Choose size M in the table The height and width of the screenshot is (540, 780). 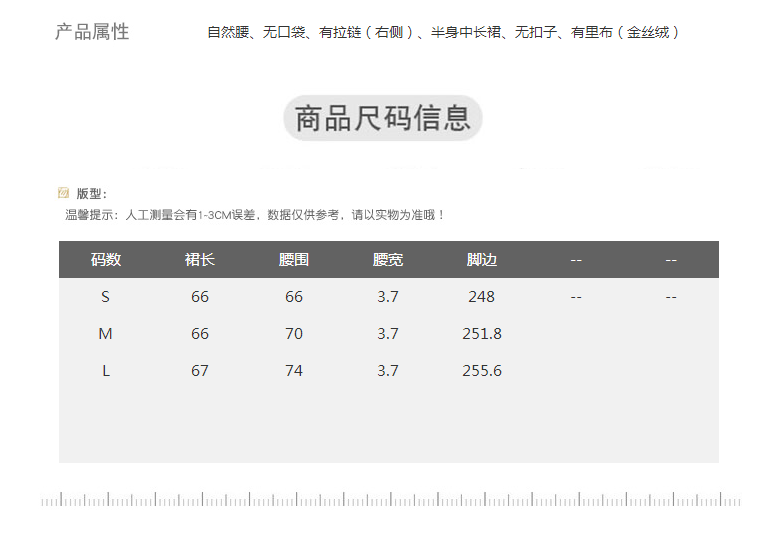click(x=106, y=334)
